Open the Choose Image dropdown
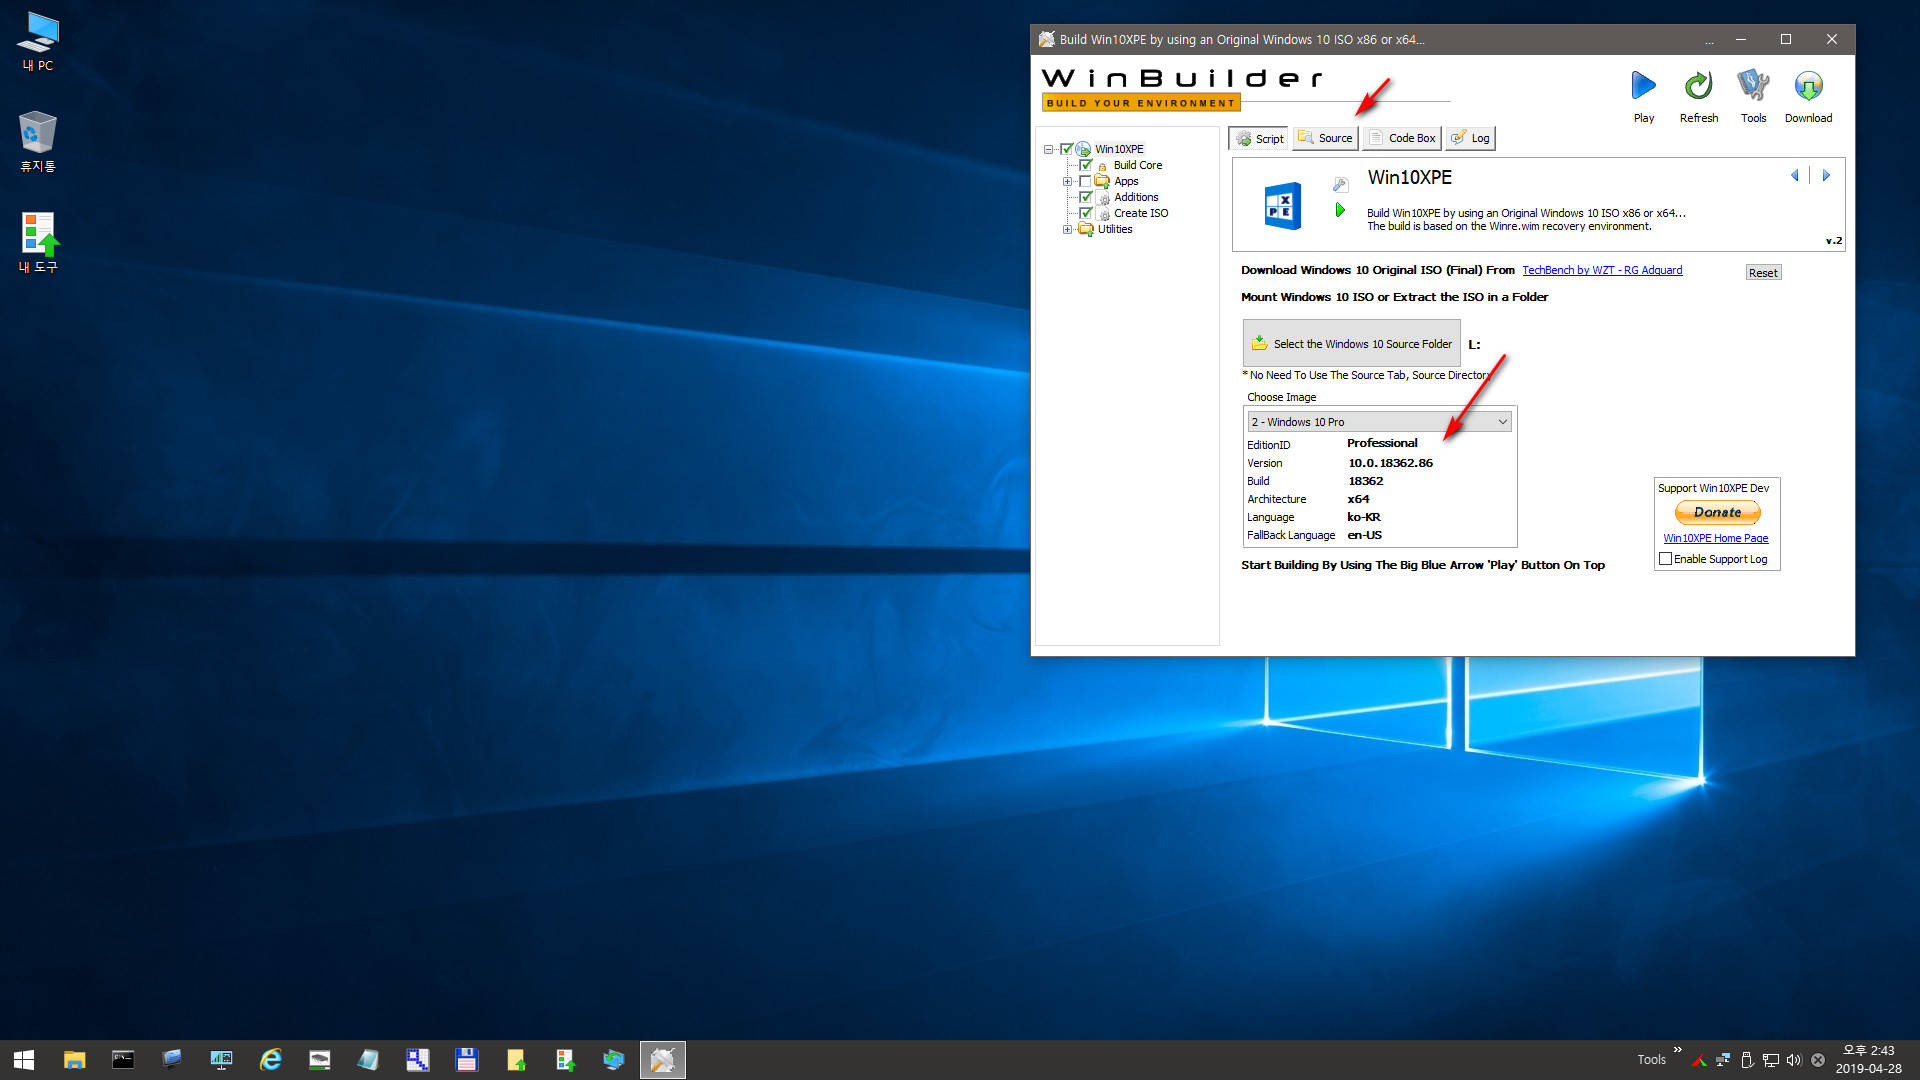Viewport: 1920px width, 1080px height. click(x=1379, y=422)
